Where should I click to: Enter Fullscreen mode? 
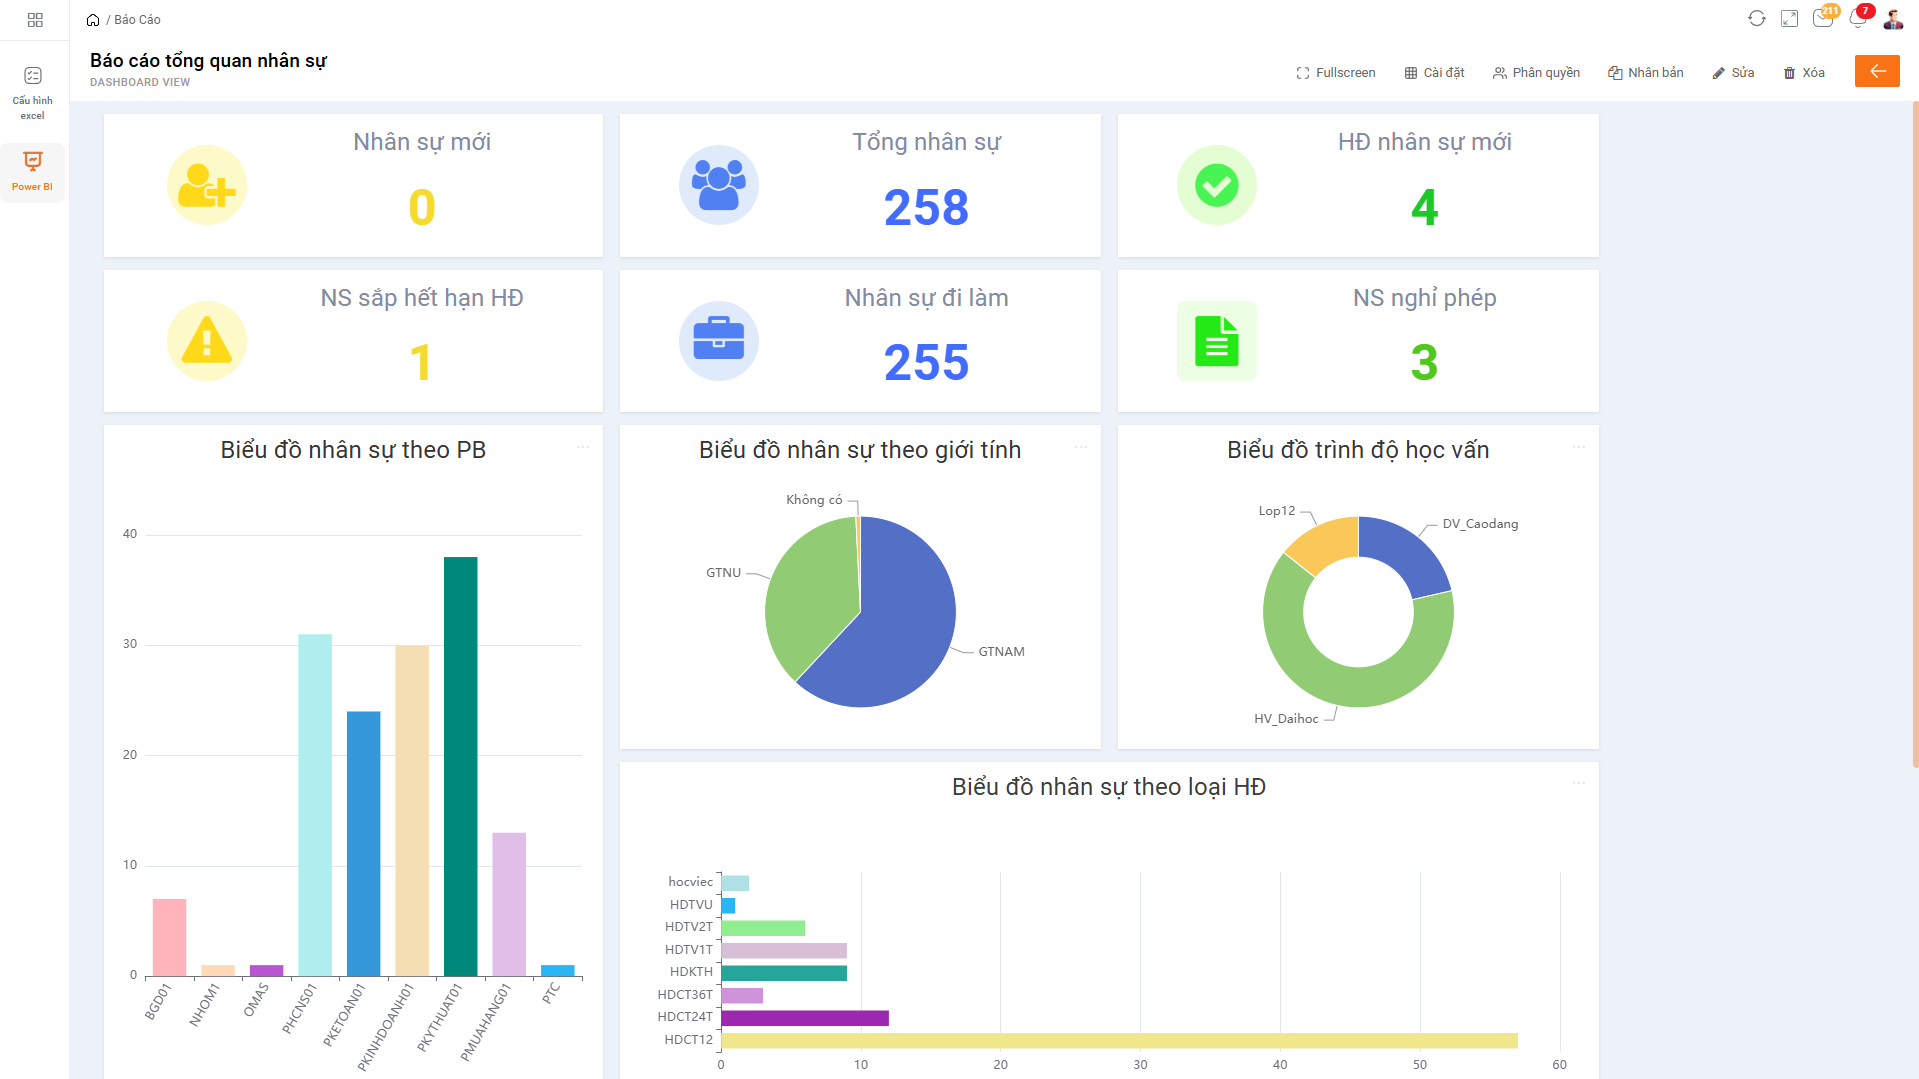1335,73
